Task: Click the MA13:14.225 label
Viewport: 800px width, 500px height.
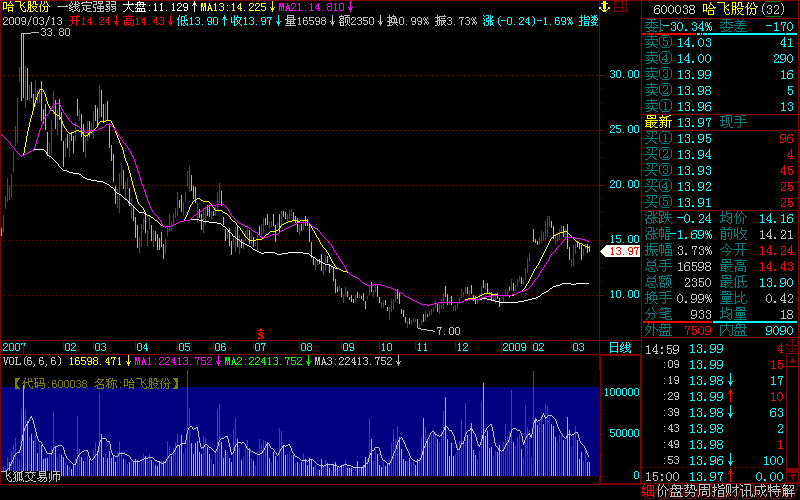Action: [234, 8]
